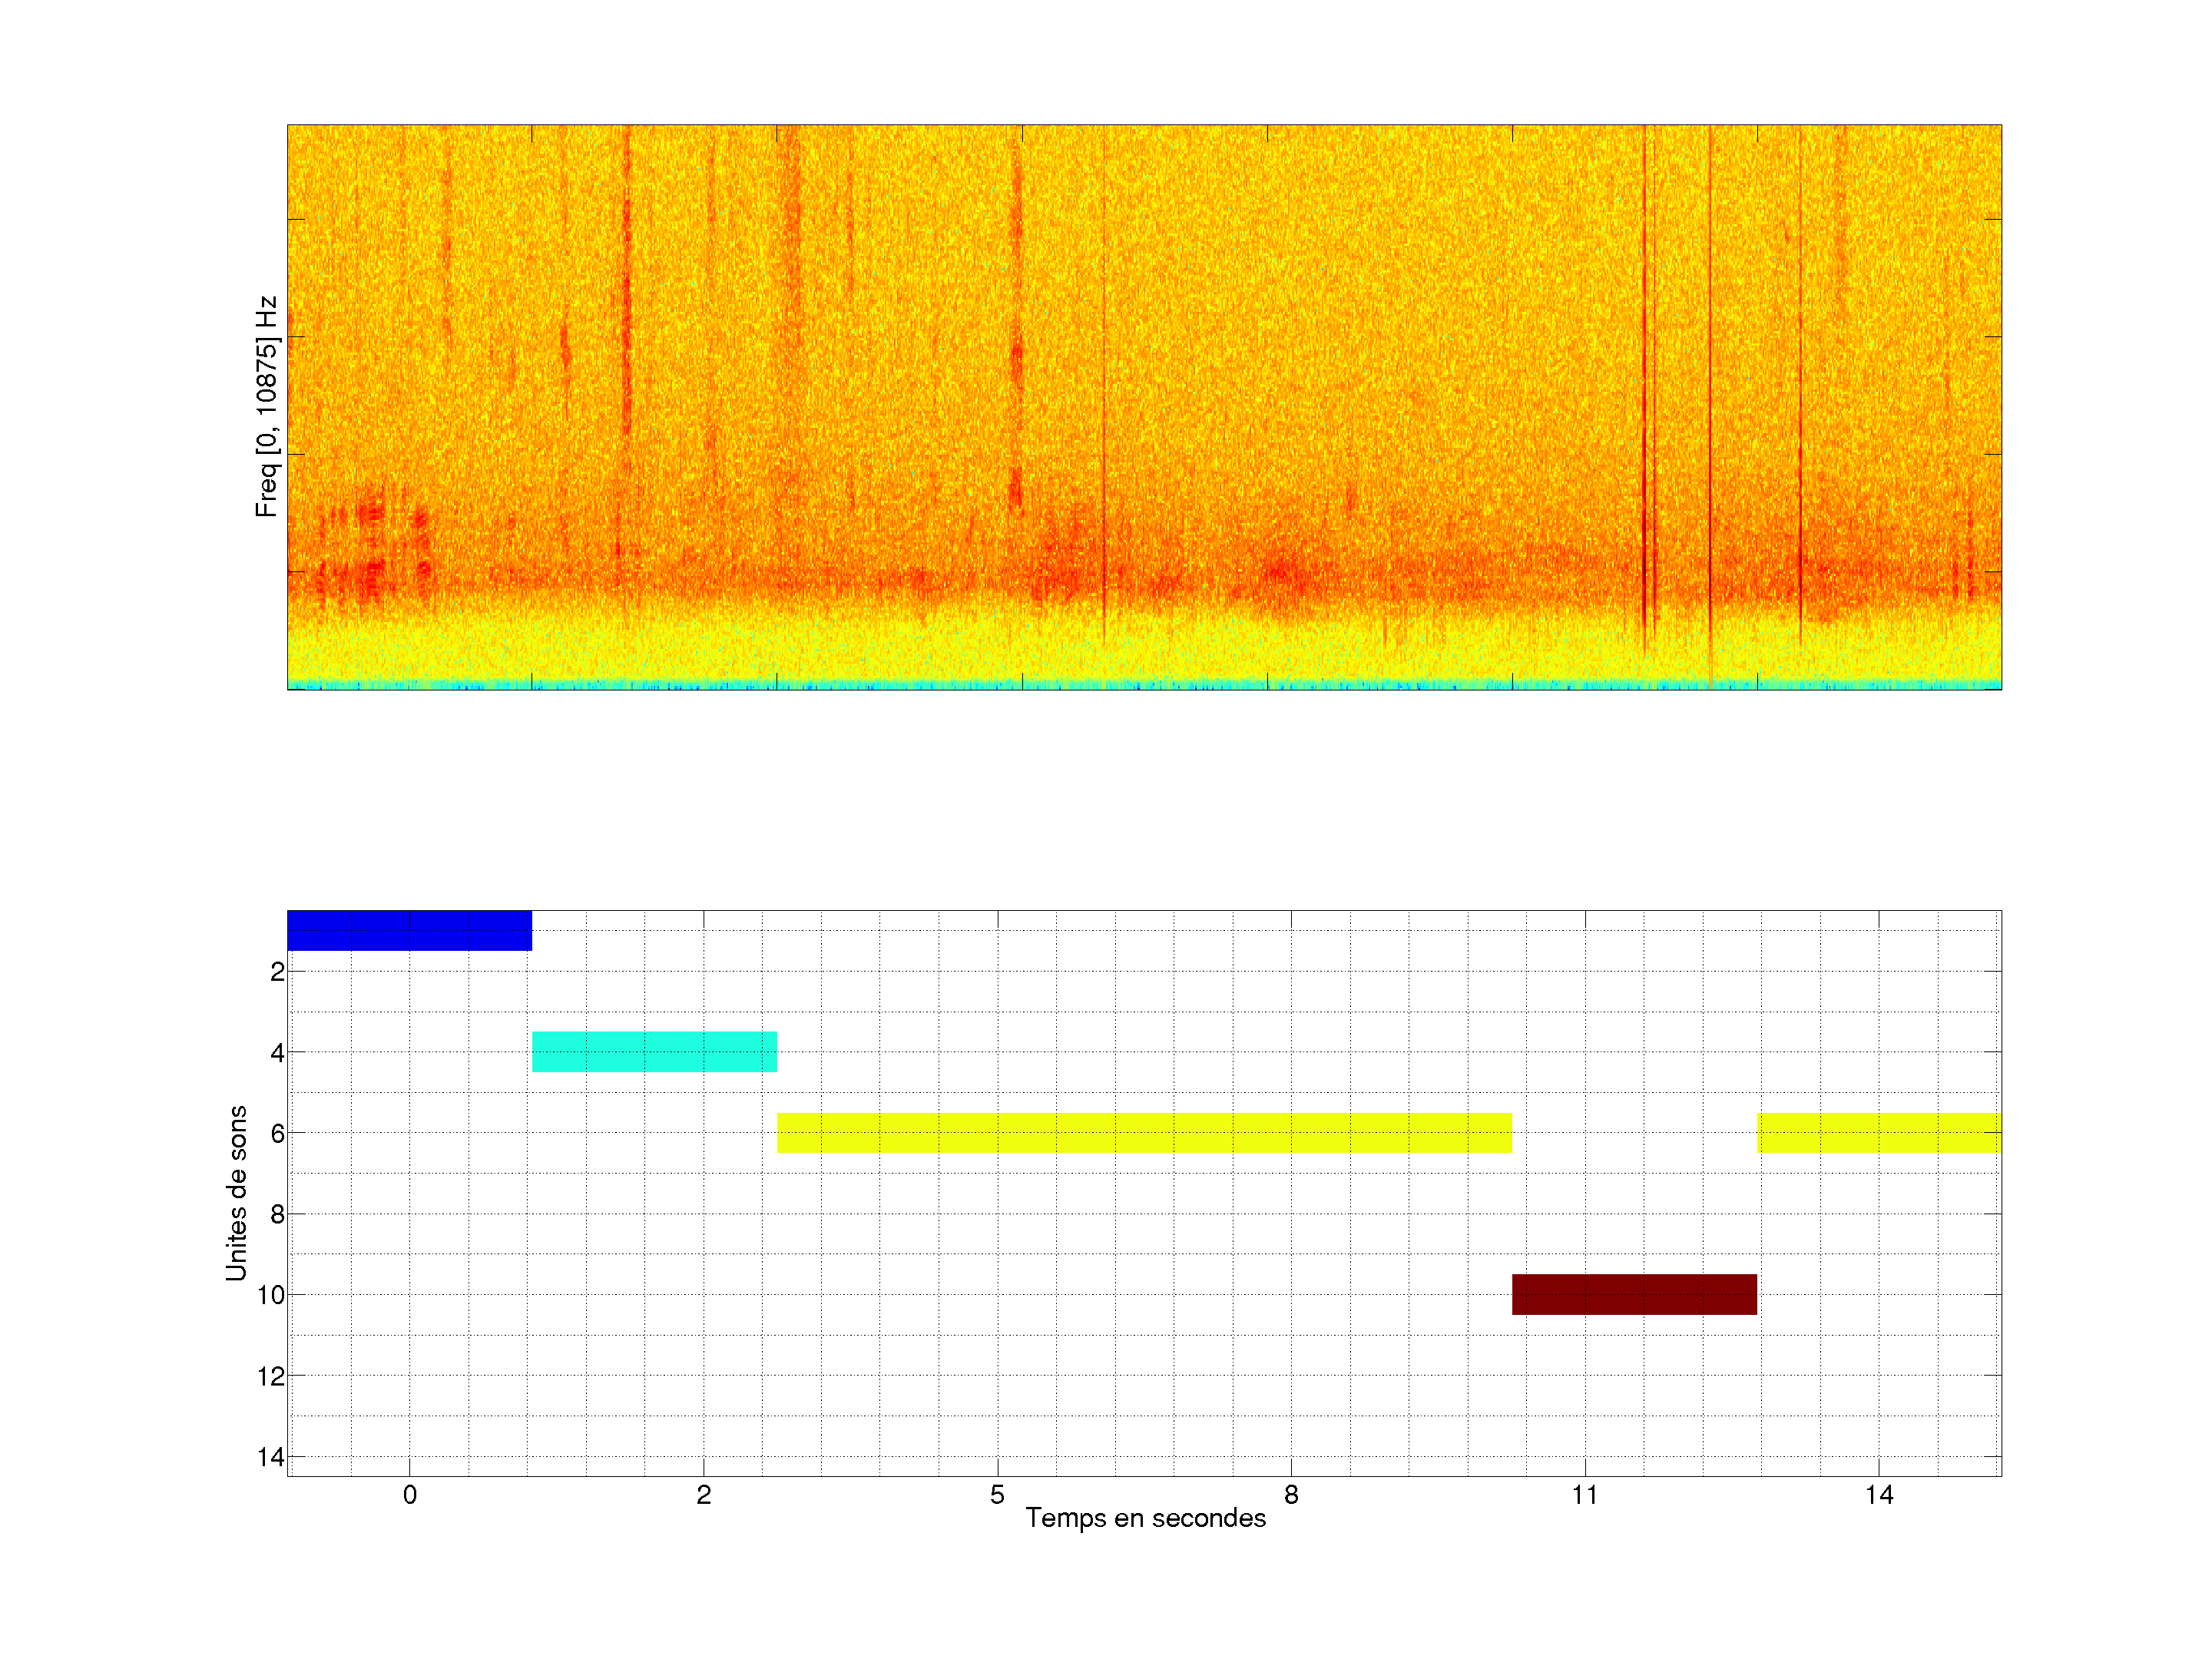Click x-axis tick label 0
This screenshot has width=2212, height=1659.
click(409, 1495)
